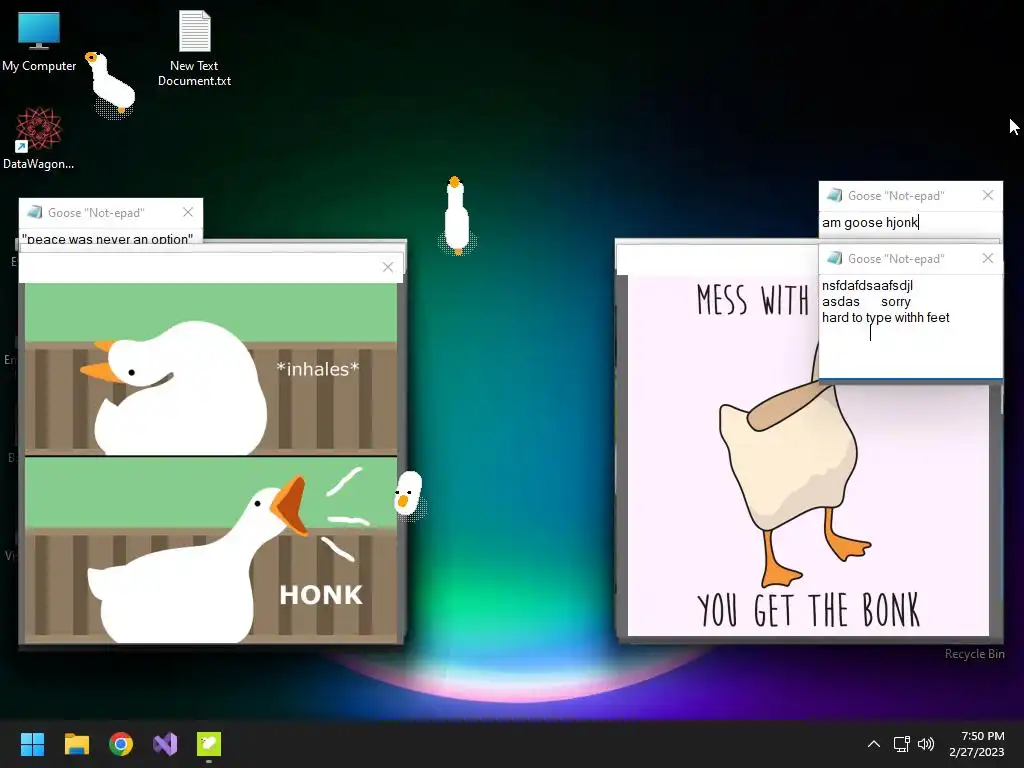Select the Desktop Goose app on the taskbar
The width and height of the screenshot is (1024, 768).
pyautogui.click(x=209, y=744)
